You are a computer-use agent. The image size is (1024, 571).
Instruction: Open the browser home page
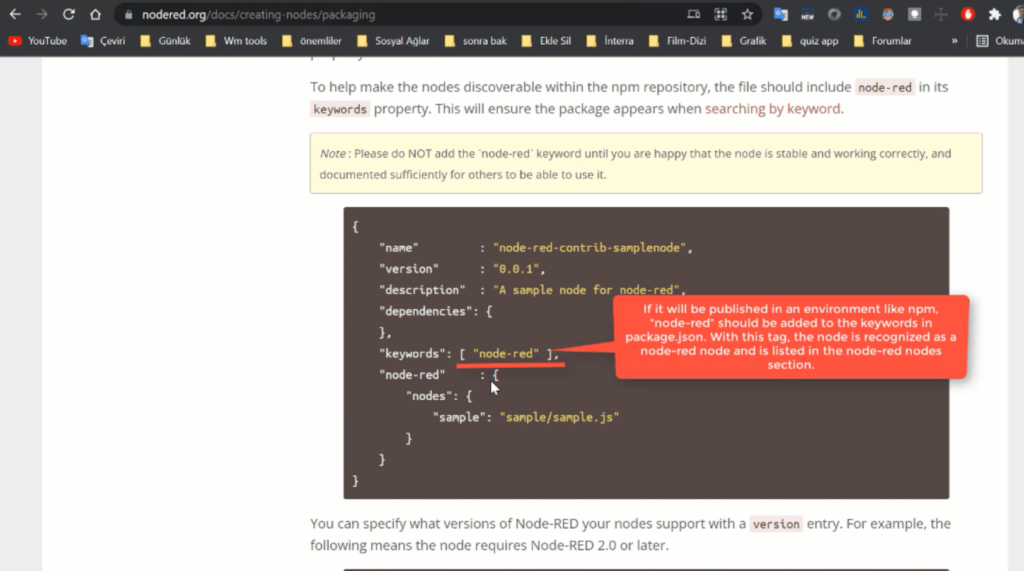(95, 14)
